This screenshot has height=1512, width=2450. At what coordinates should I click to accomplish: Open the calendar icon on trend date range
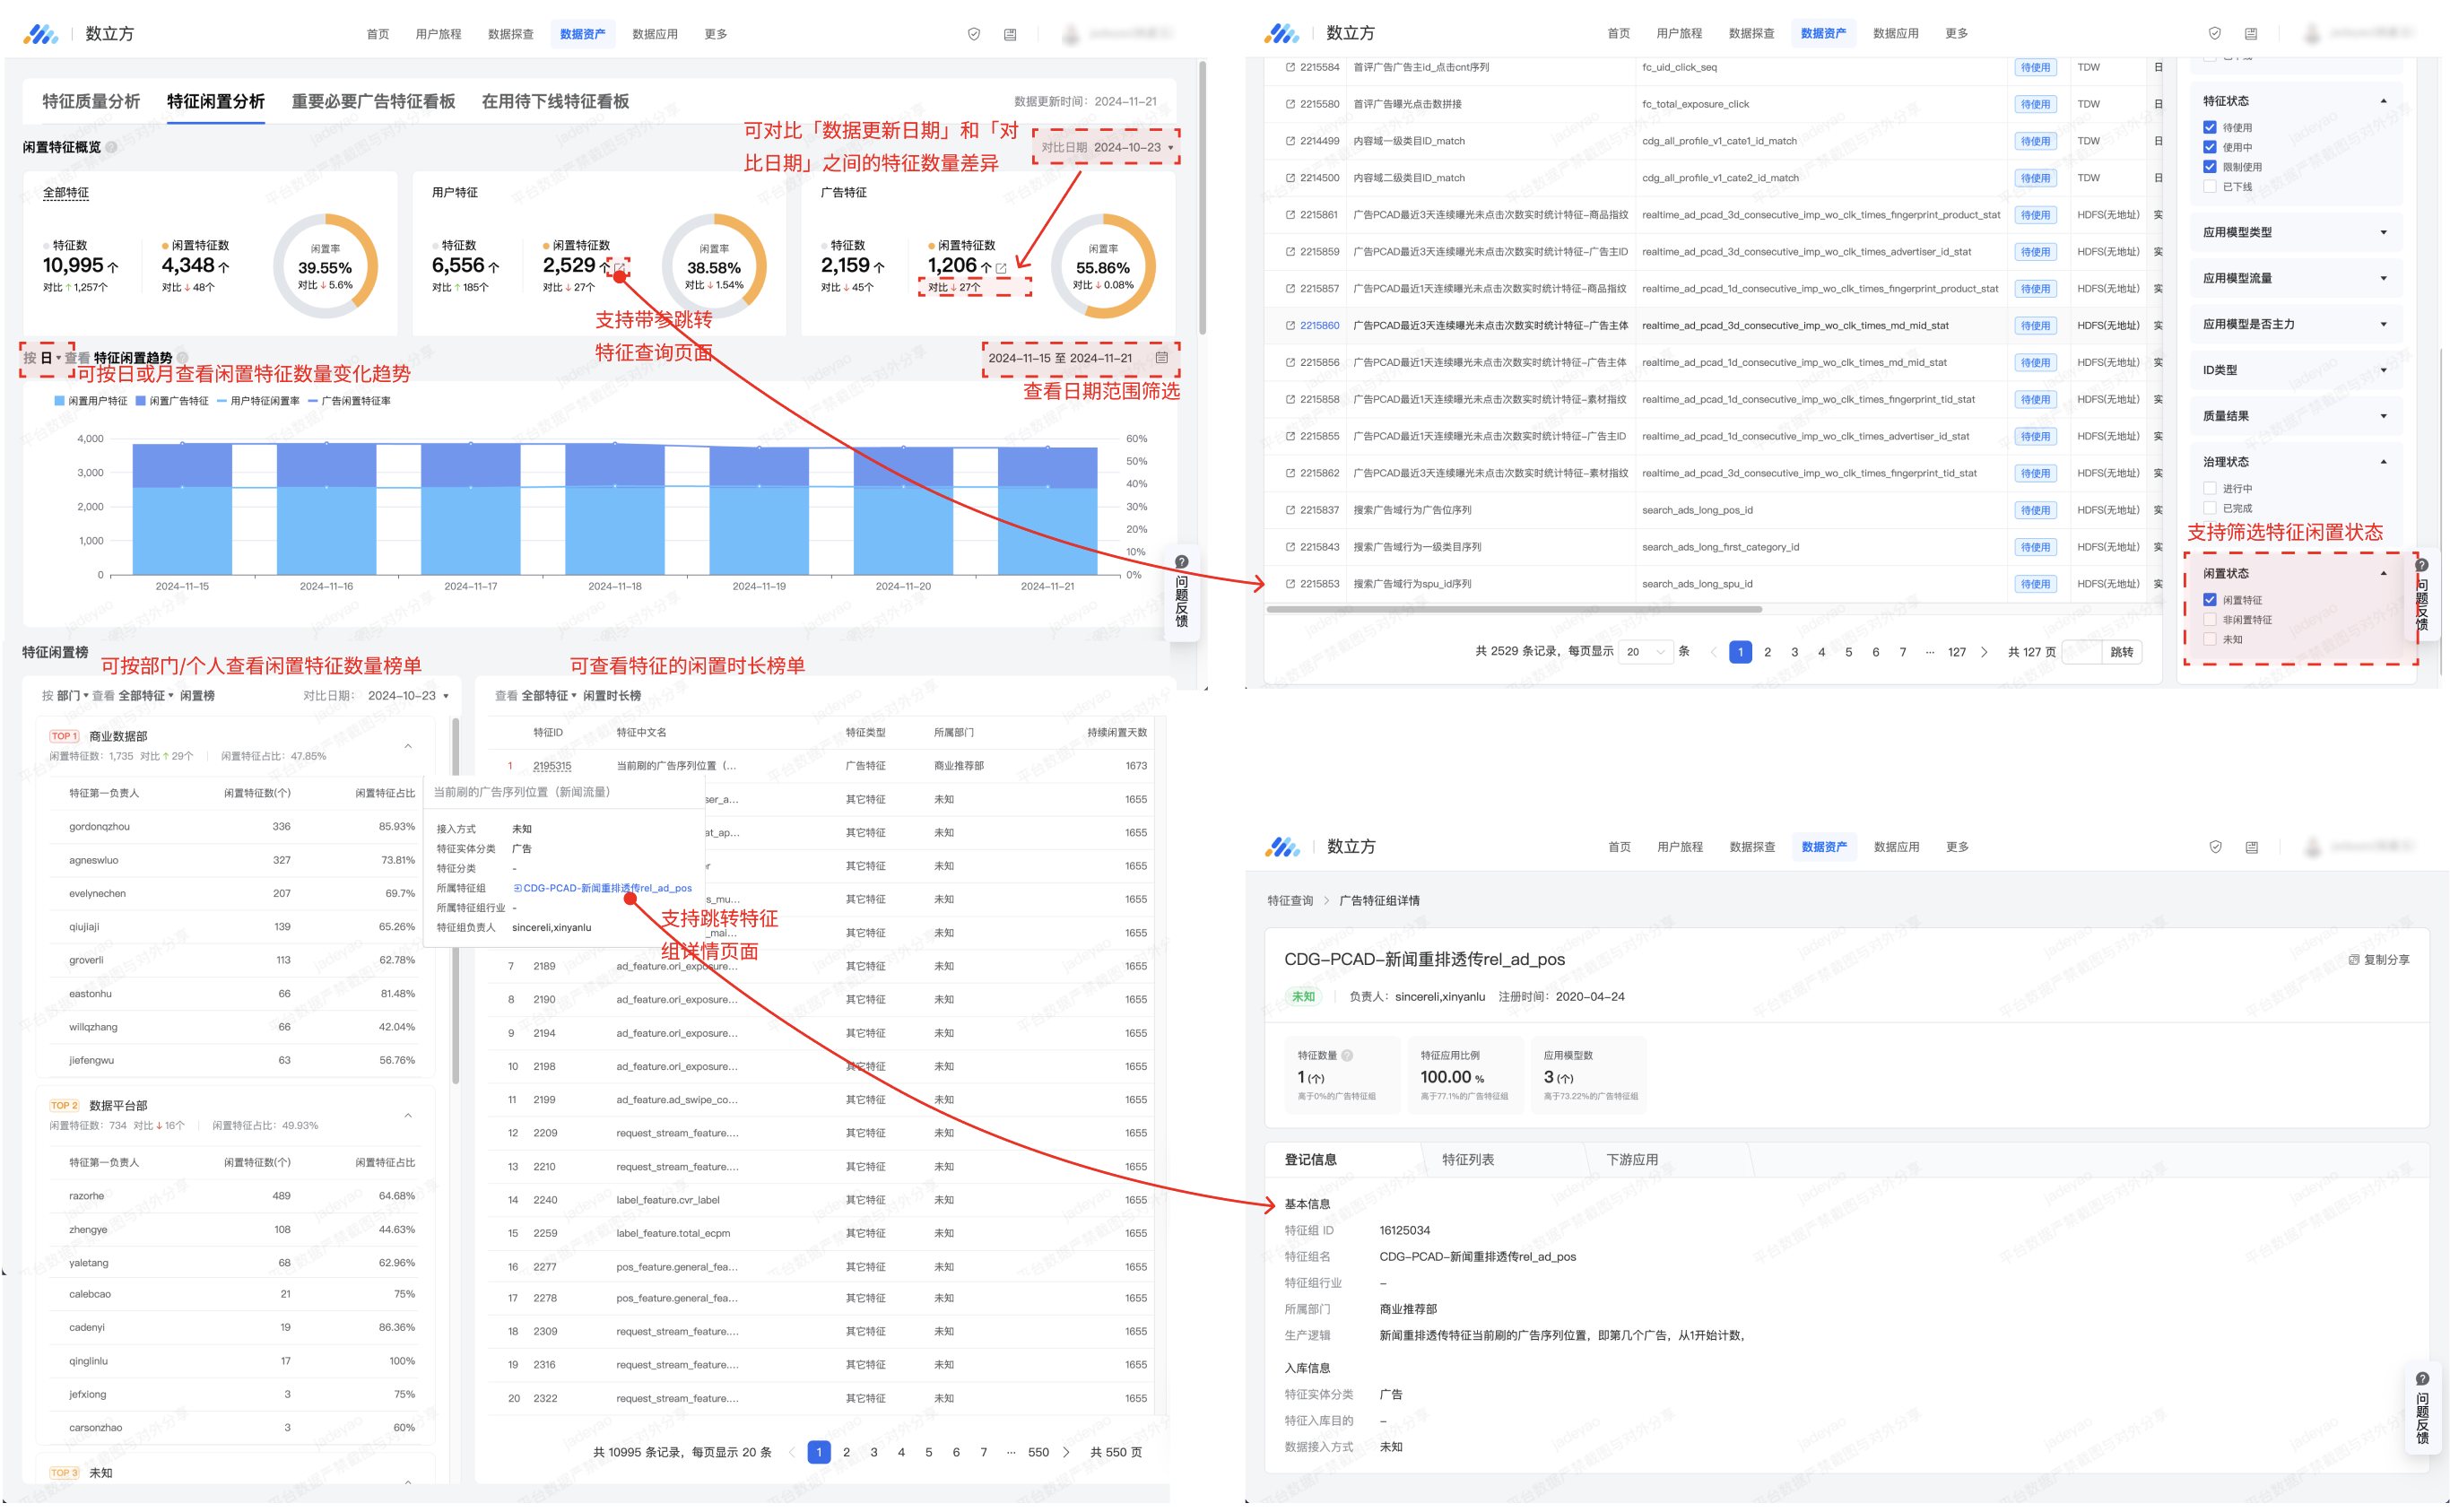(1161, 358)
